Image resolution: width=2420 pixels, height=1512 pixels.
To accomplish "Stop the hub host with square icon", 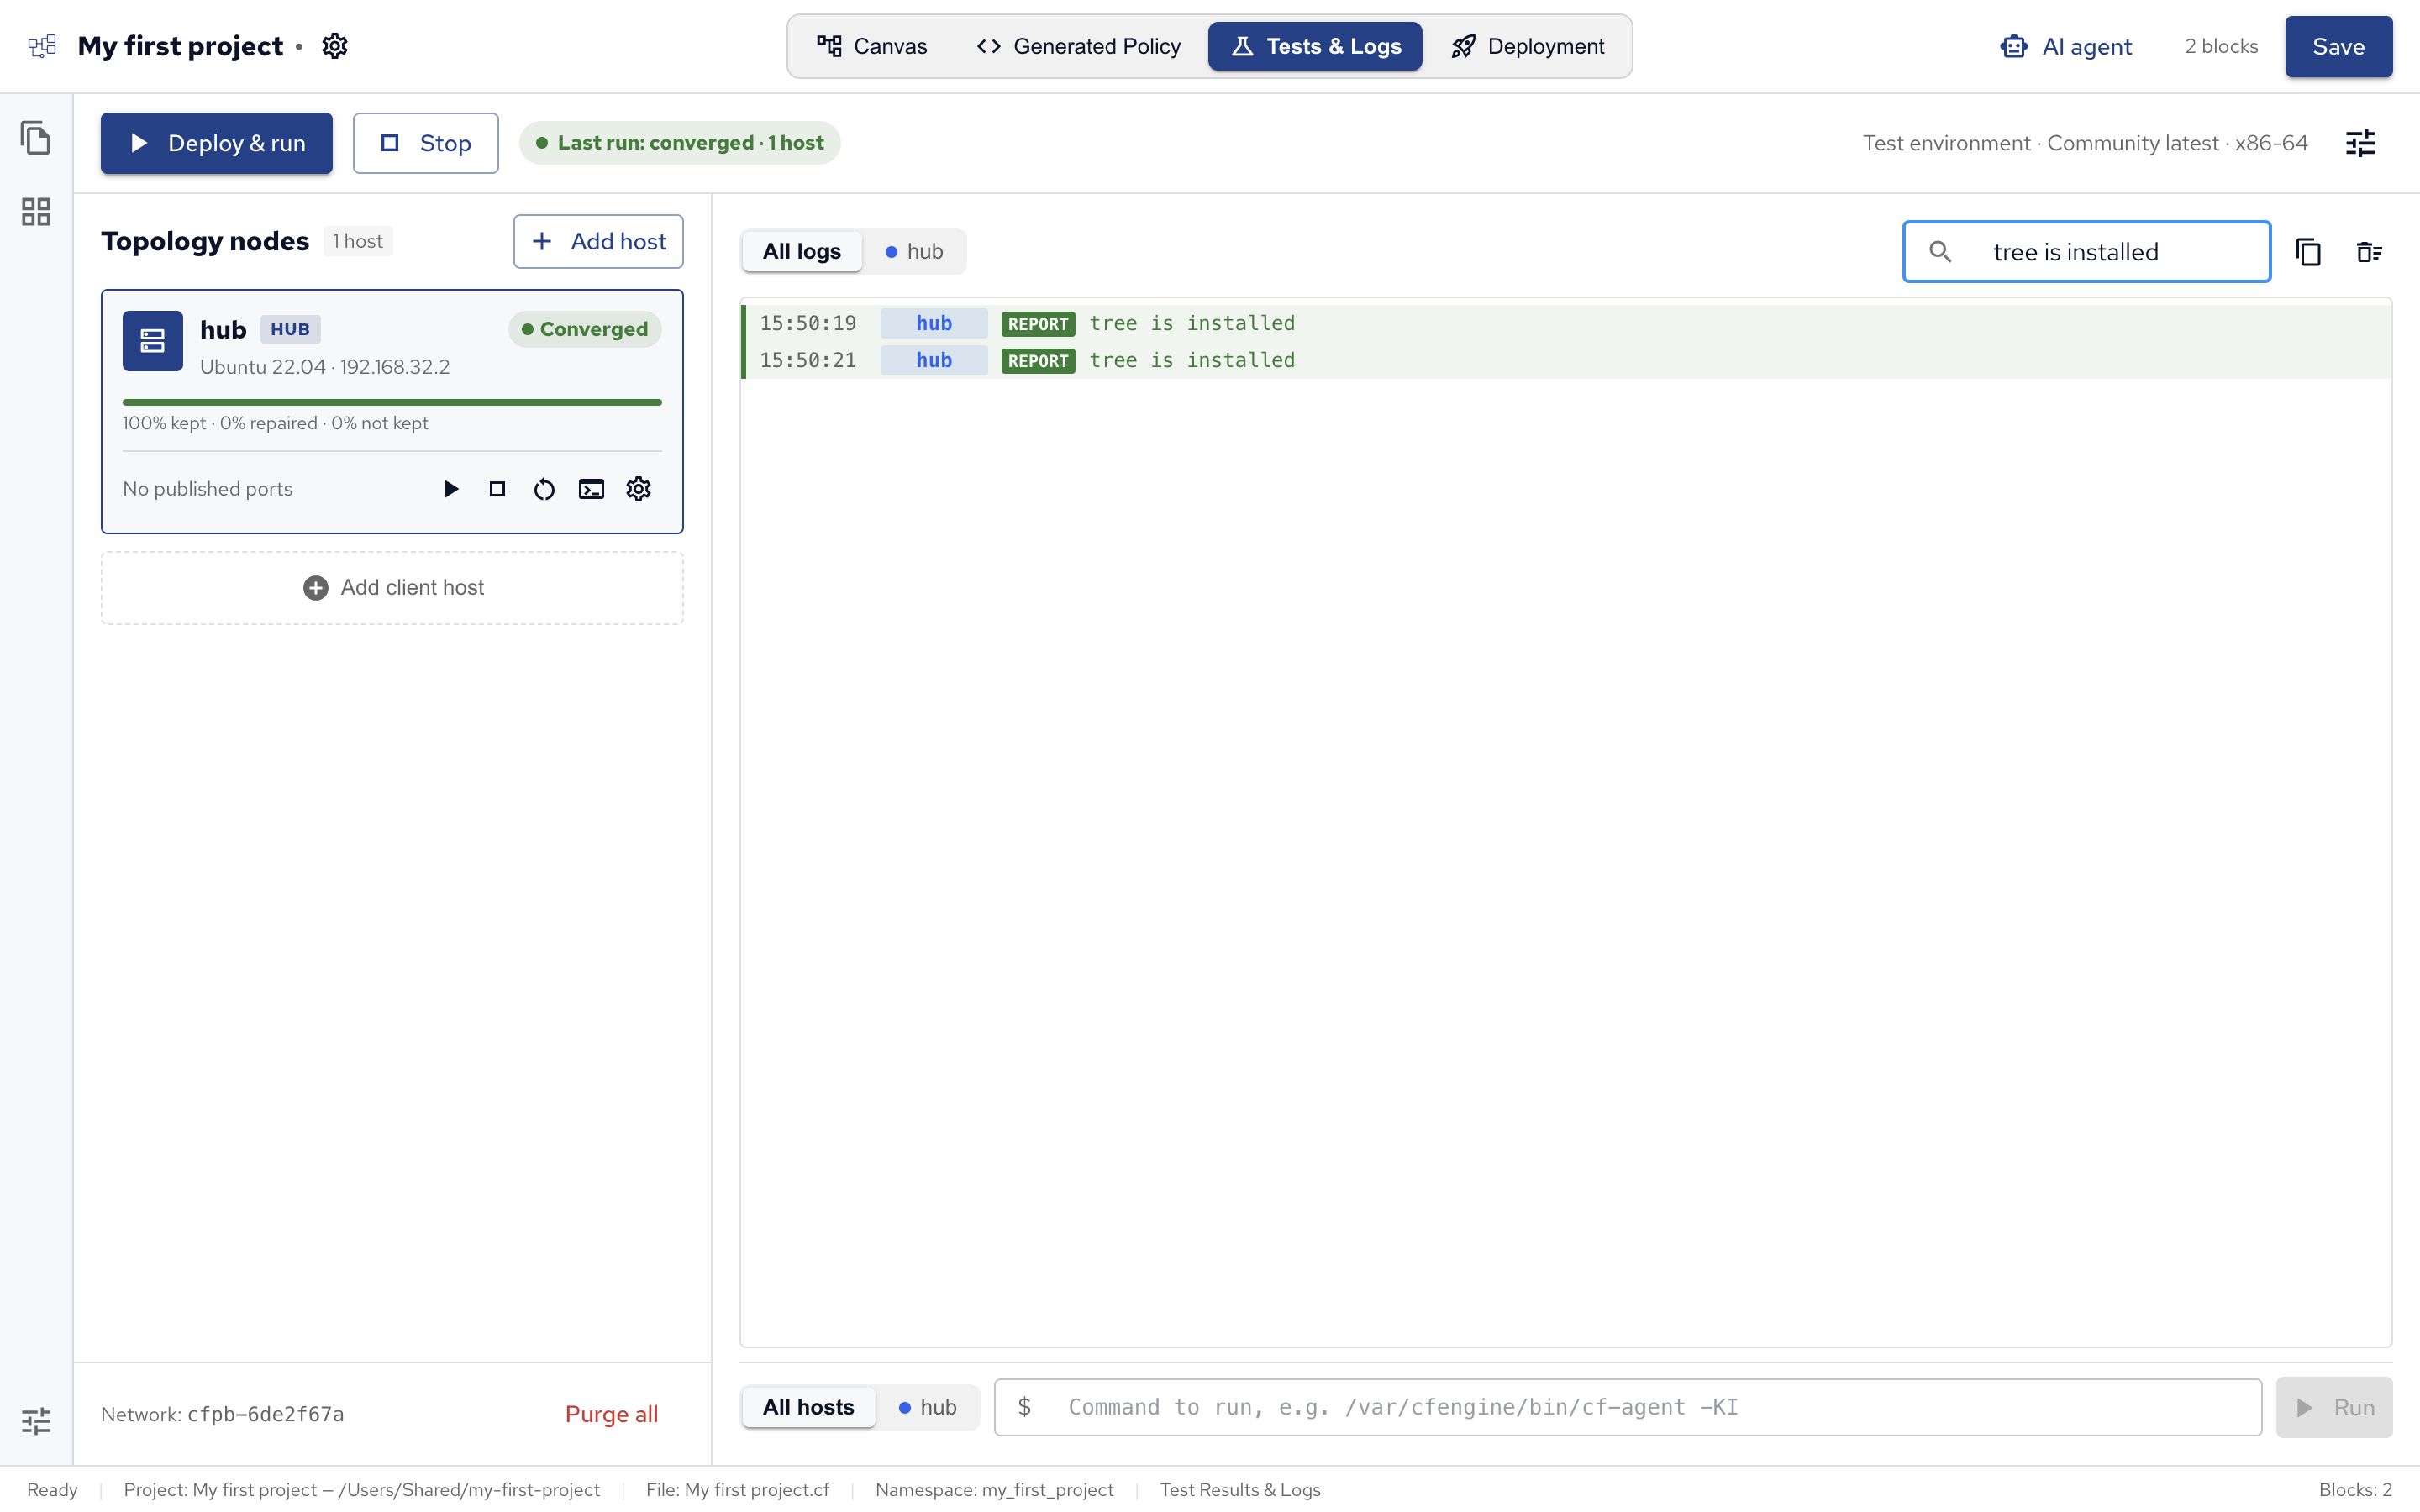I will click(x=497, y=489).
